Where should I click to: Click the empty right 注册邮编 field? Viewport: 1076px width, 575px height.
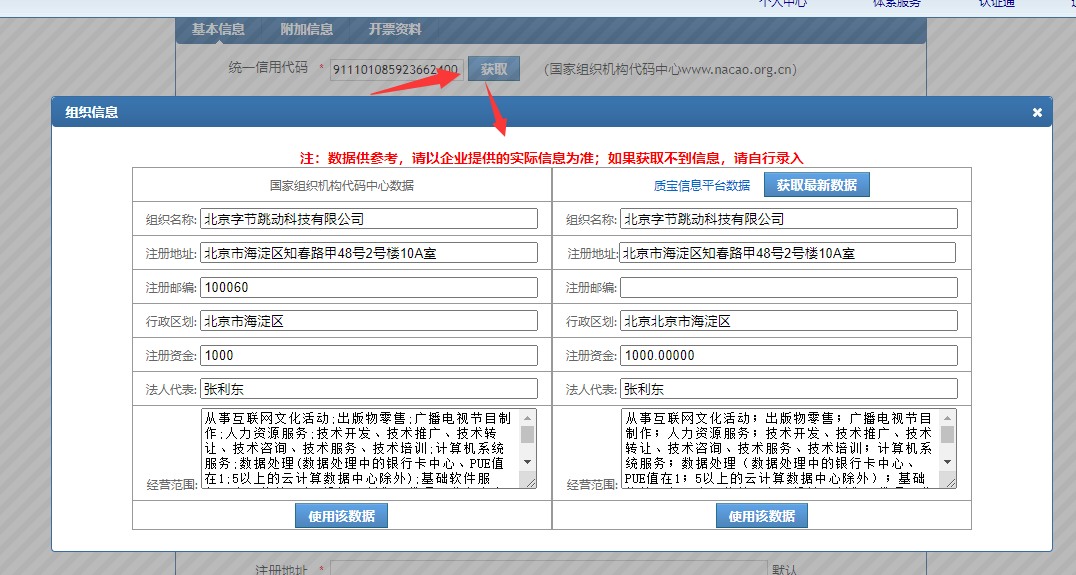tap(789, 287)
